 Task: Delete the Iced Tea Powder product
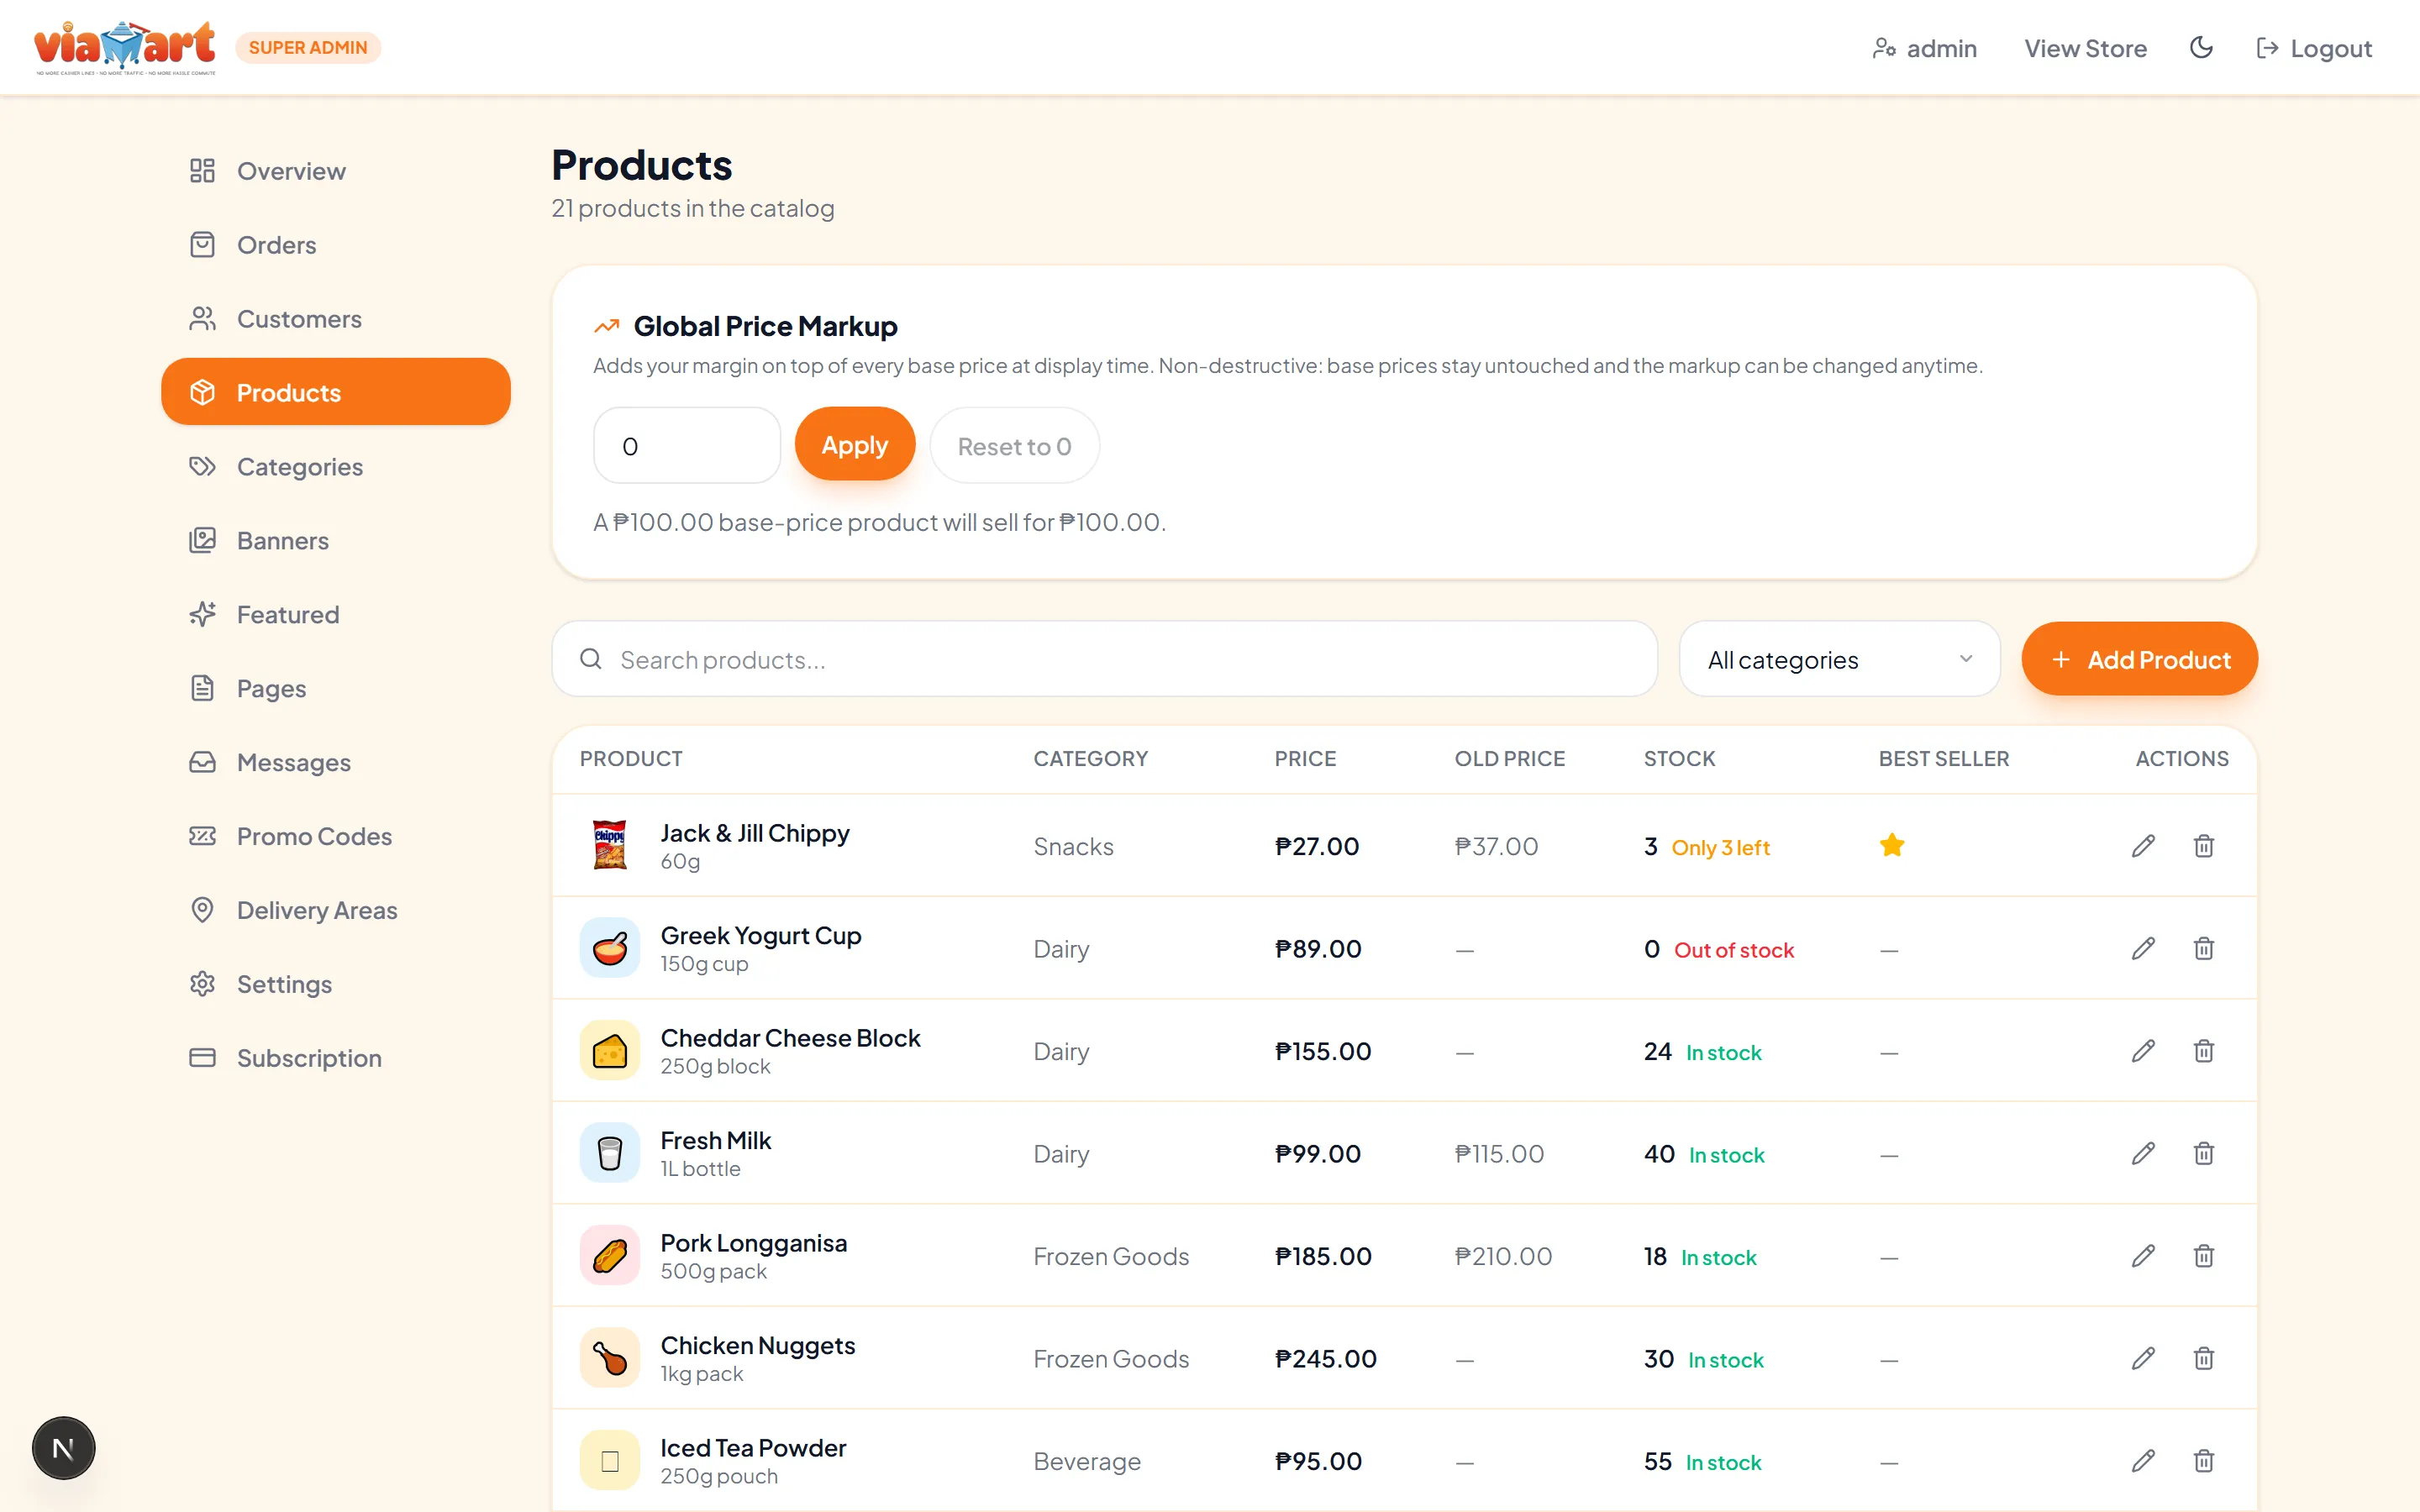[2203, 1461]
